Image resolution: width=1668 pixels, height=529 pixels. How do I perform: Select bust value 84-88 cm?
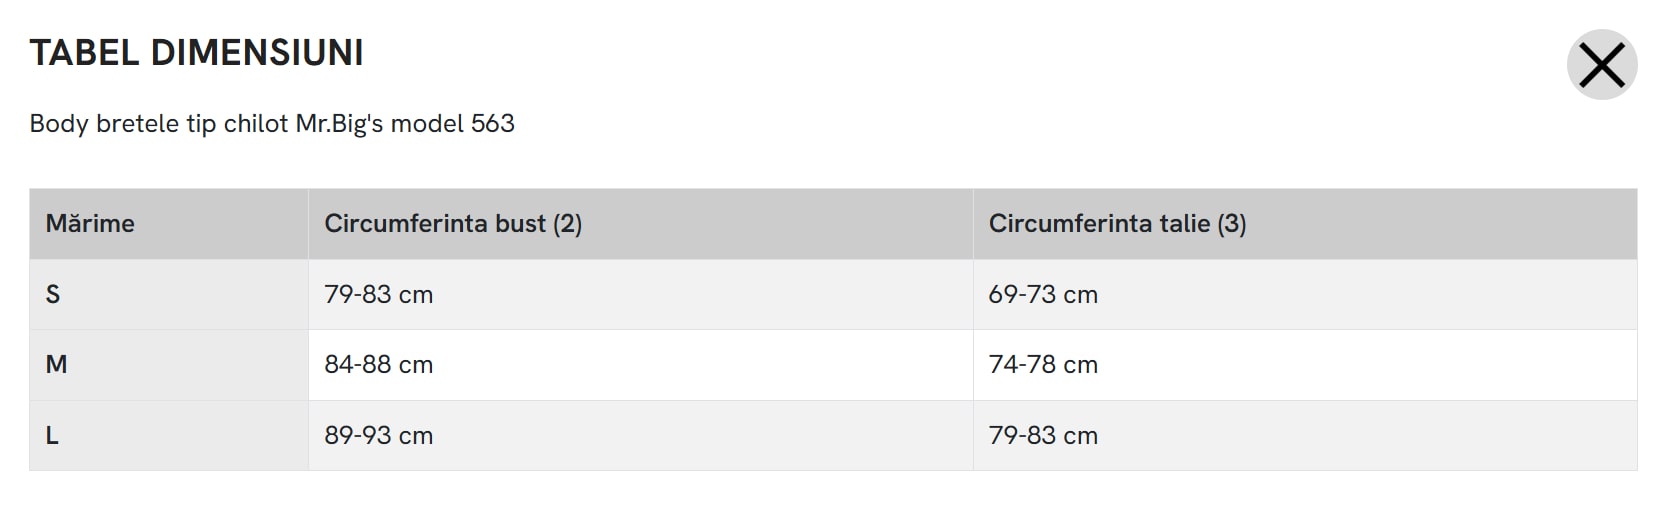click(x=378, y=365)
